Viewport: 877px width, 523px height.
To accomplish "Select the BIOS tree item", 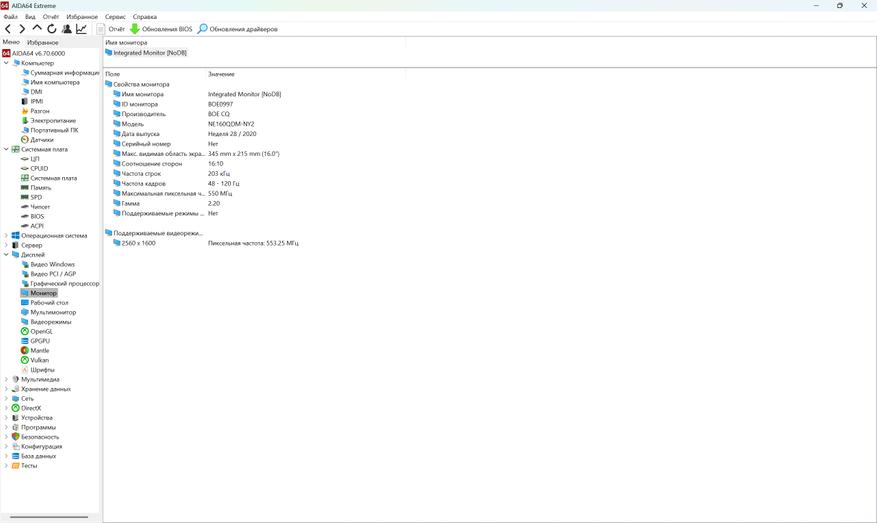I will pos(32,216).
